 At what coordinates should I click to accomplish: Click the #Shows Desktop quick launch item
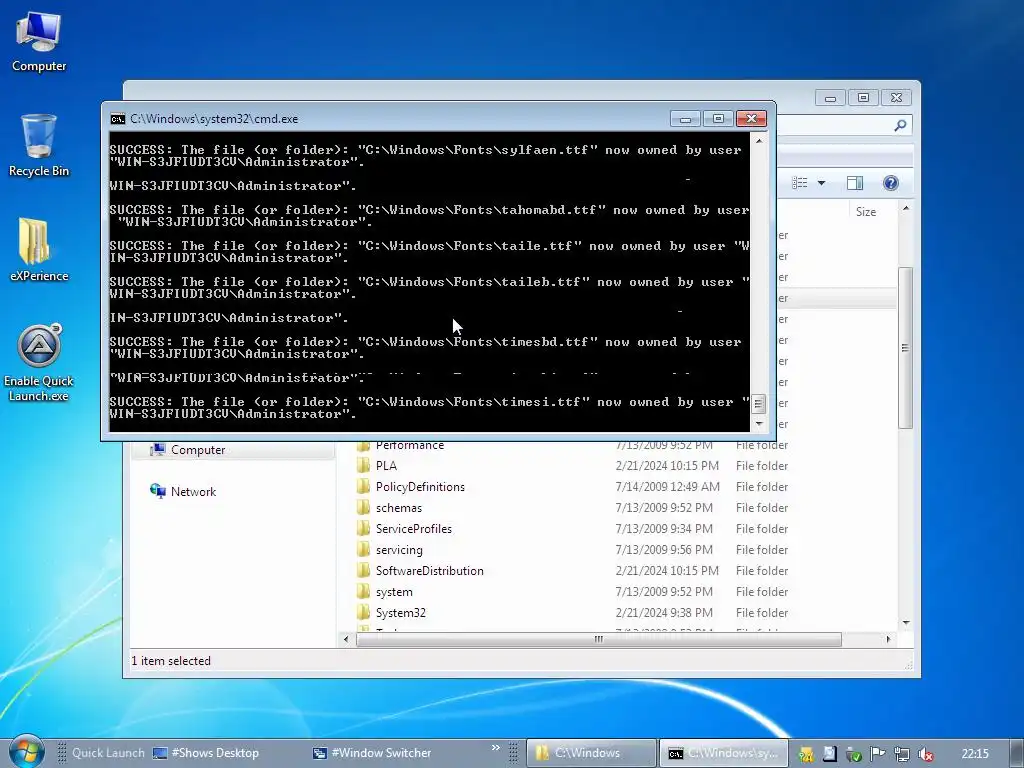pos(206,753)
